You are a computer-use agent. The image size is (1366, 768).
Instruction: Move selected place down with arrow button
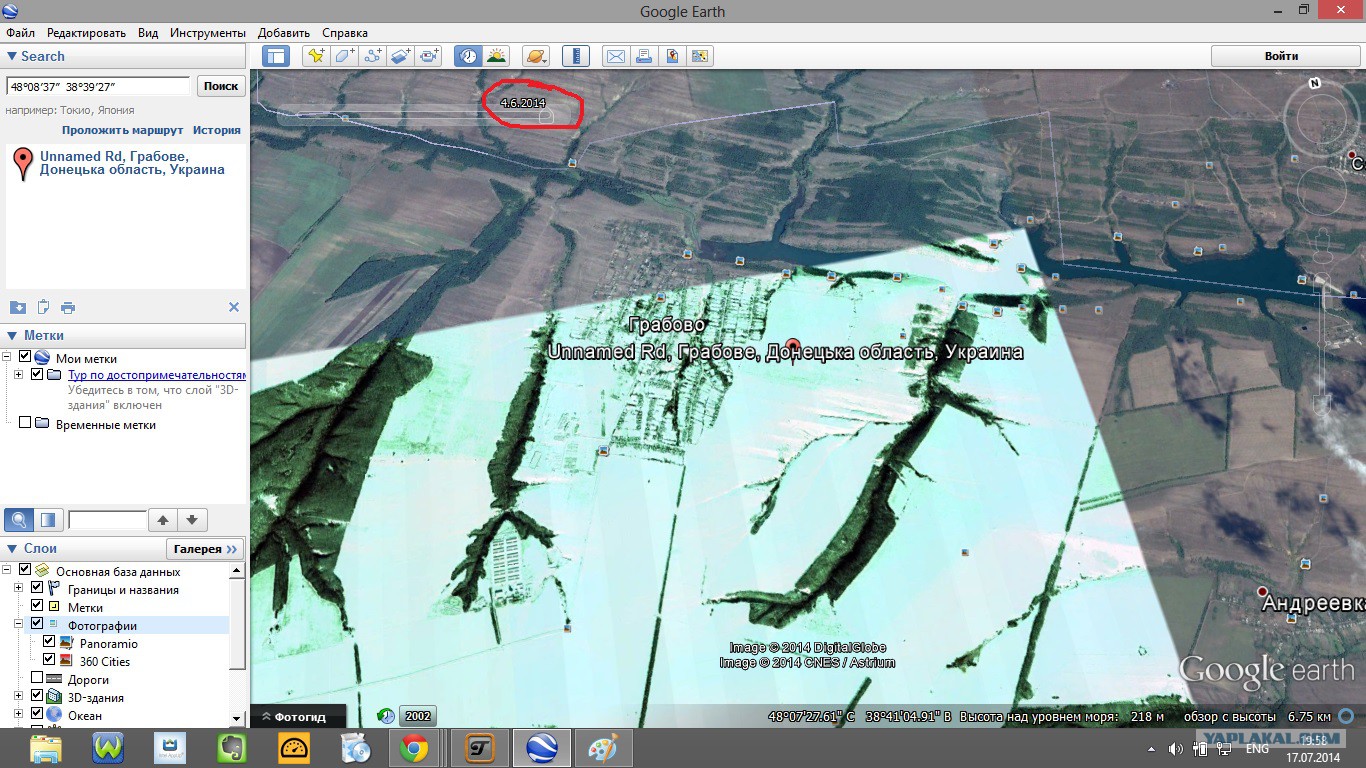coord(192,520)
